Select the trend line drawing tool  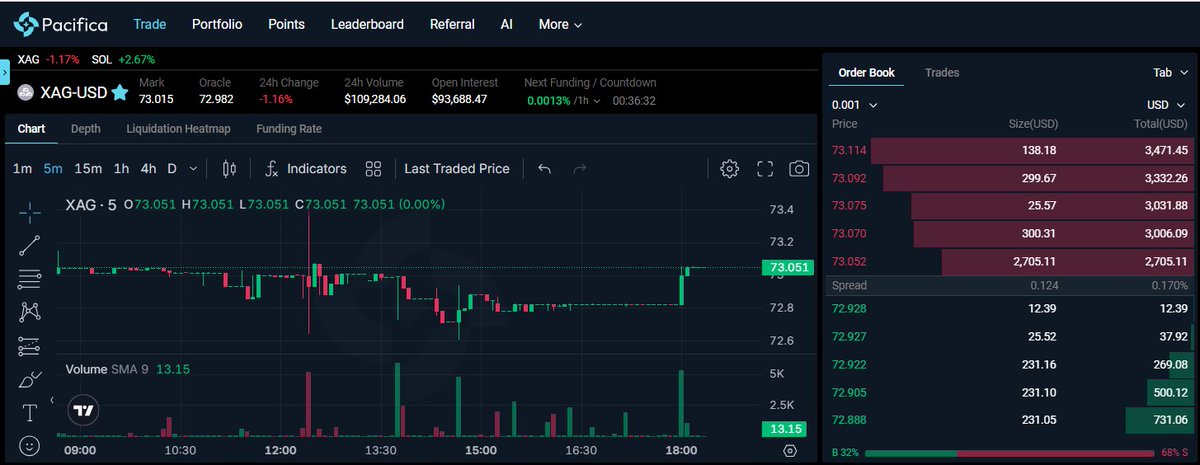click(x=29, y=245)
